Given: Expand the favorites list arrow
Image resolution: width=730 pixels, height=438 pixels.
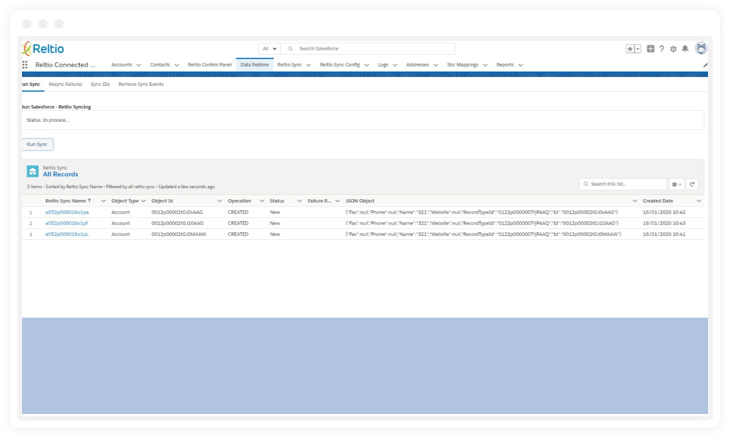Looking at the screenshot, I should tap(638, 49).
